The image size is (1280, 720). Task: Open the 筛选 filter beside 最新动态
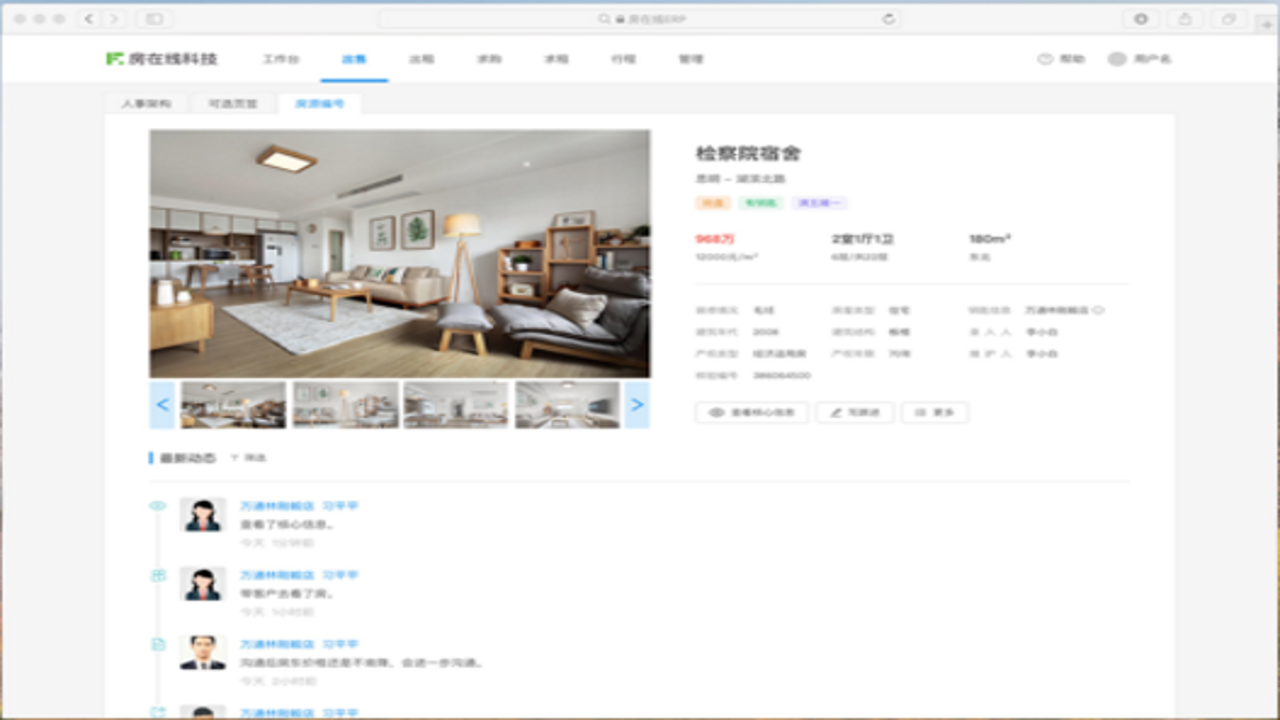248,458
